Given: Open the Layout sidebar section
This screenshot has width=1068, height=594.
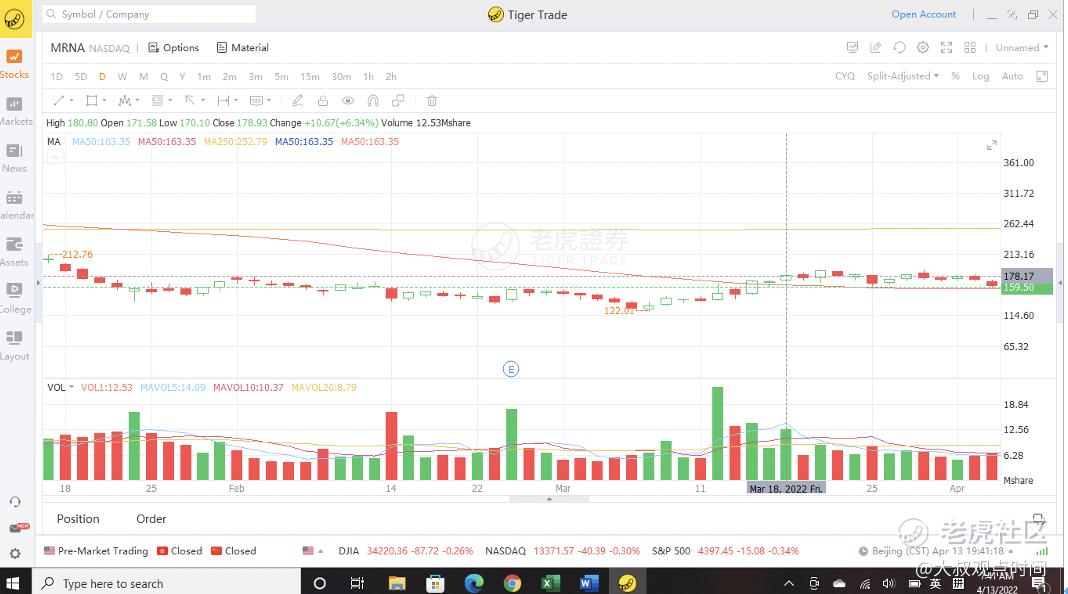Looking at the screenshot, I should pos(14,346).
